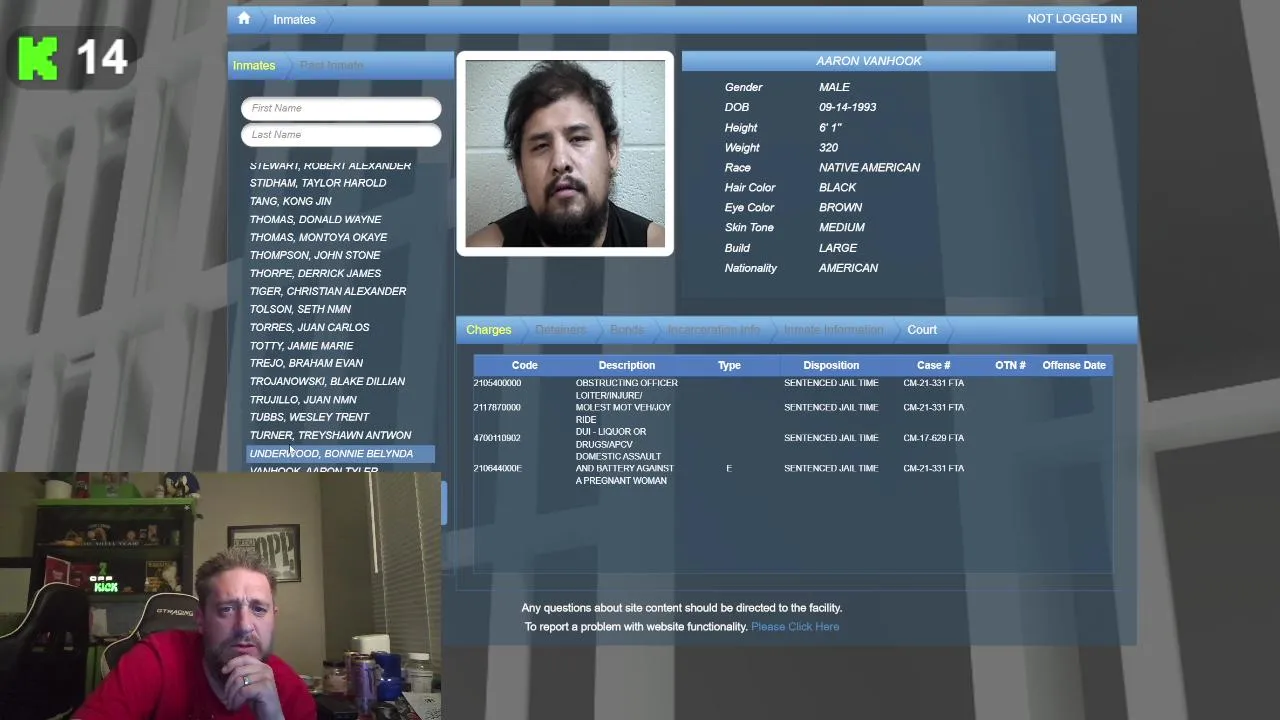Select inmate TREJO, BRAHAM EVAN

(306, 363)
